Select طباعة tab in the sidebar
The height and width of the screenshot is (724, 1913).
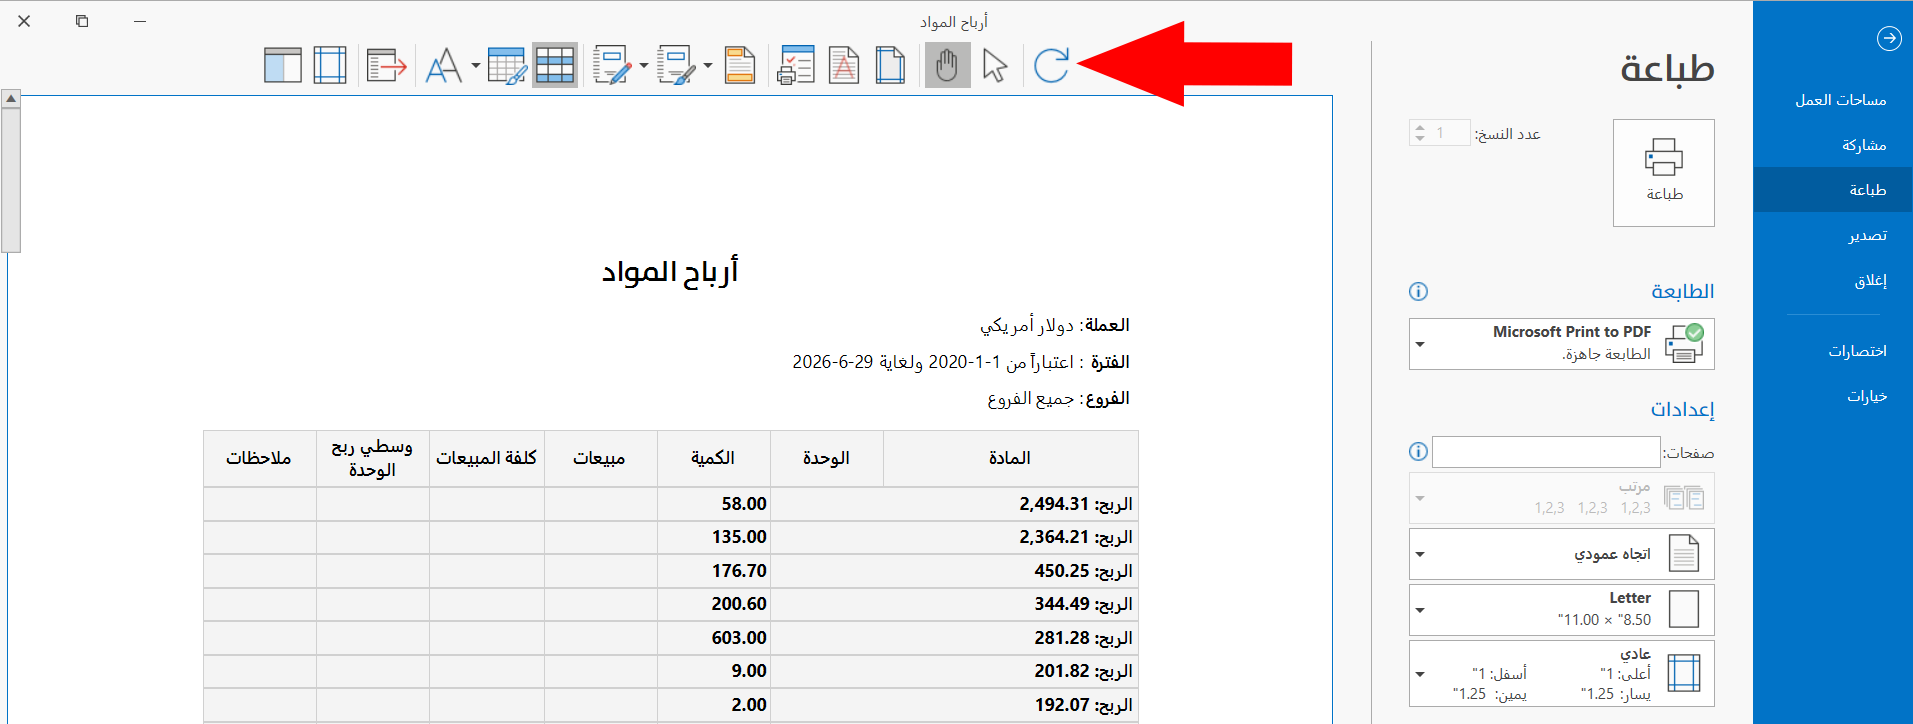click(x=1833, y=190)
